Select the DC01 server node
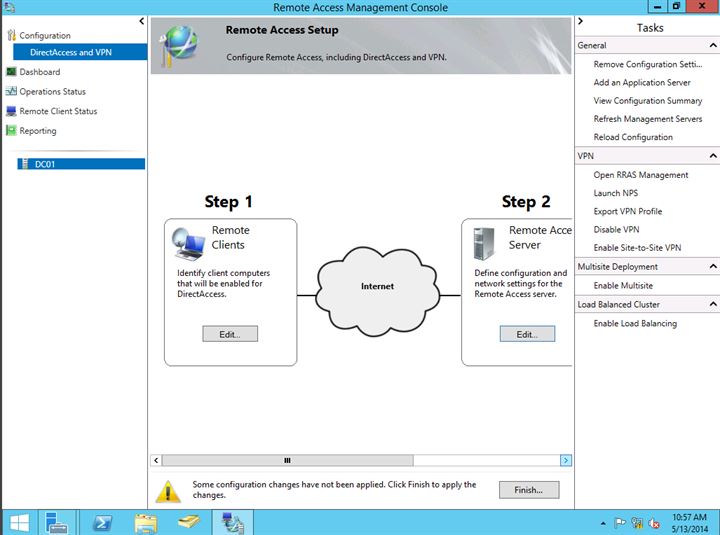This screenshot has height=535, width=720. [x=44, y=164]
